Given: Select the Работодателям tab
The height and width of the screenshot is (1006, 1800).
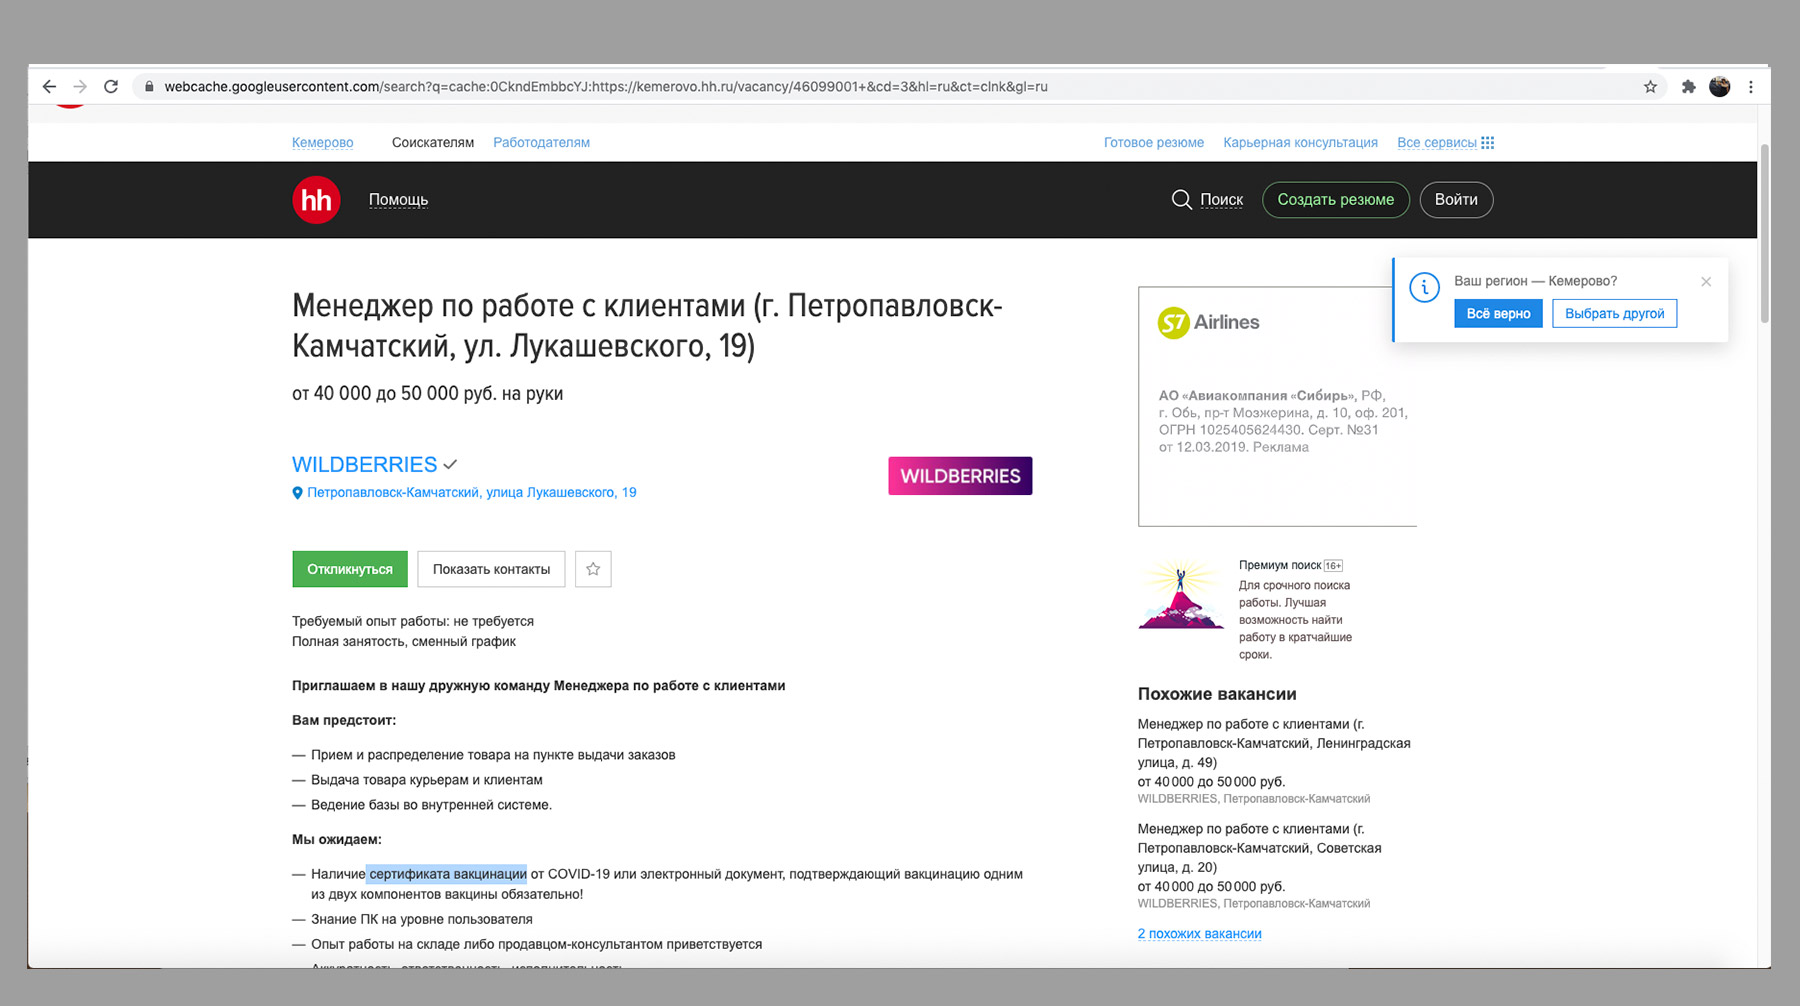Looking at the screenshot, I should (541, 142).
